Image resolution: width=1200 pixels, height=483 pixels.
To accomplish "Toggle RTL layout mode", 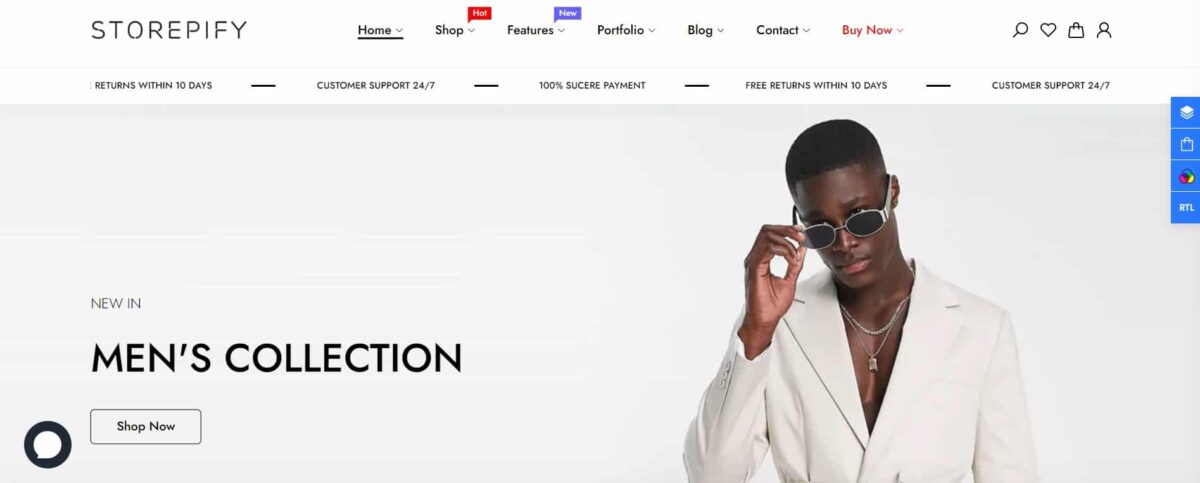I will coord(1186,207).
